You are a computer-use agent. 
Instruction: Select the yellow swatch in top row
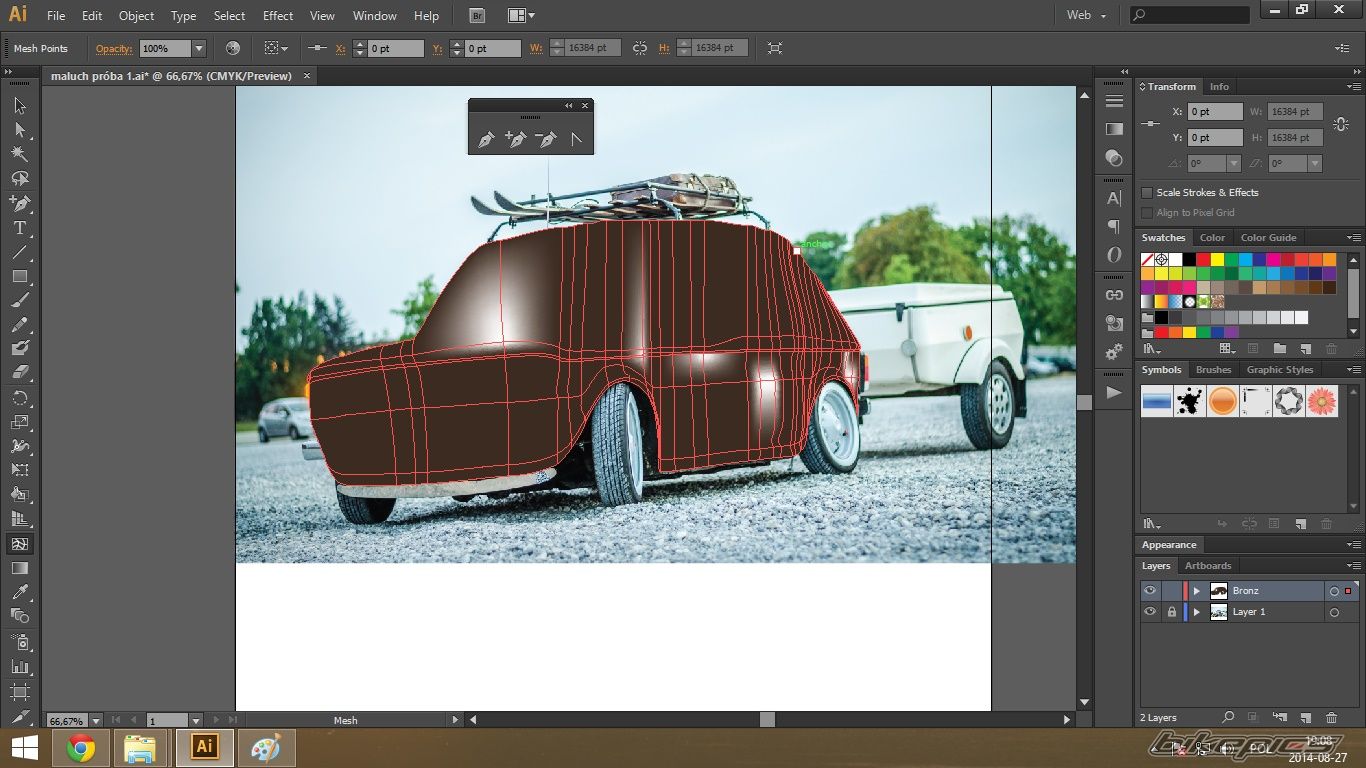point(1217,260)
